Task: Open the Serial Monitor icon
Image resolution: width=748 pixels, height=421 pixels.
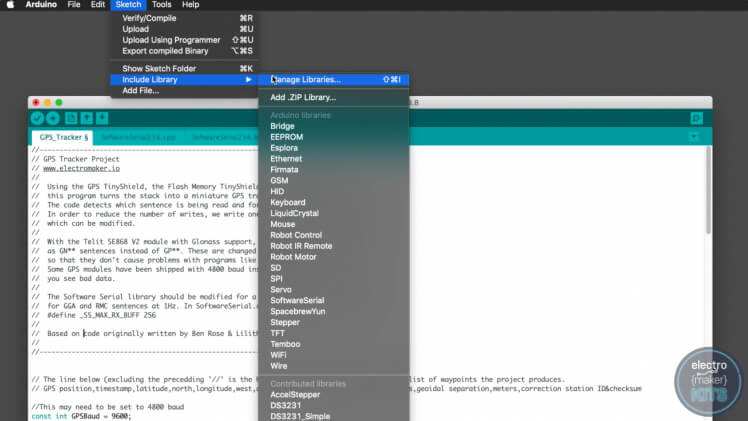Action: 696,118
